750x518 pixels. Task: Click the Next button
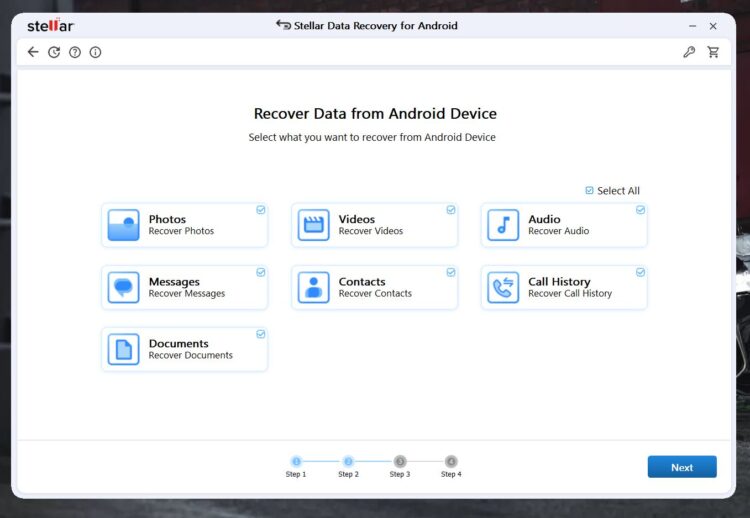(x=682, y=467)
